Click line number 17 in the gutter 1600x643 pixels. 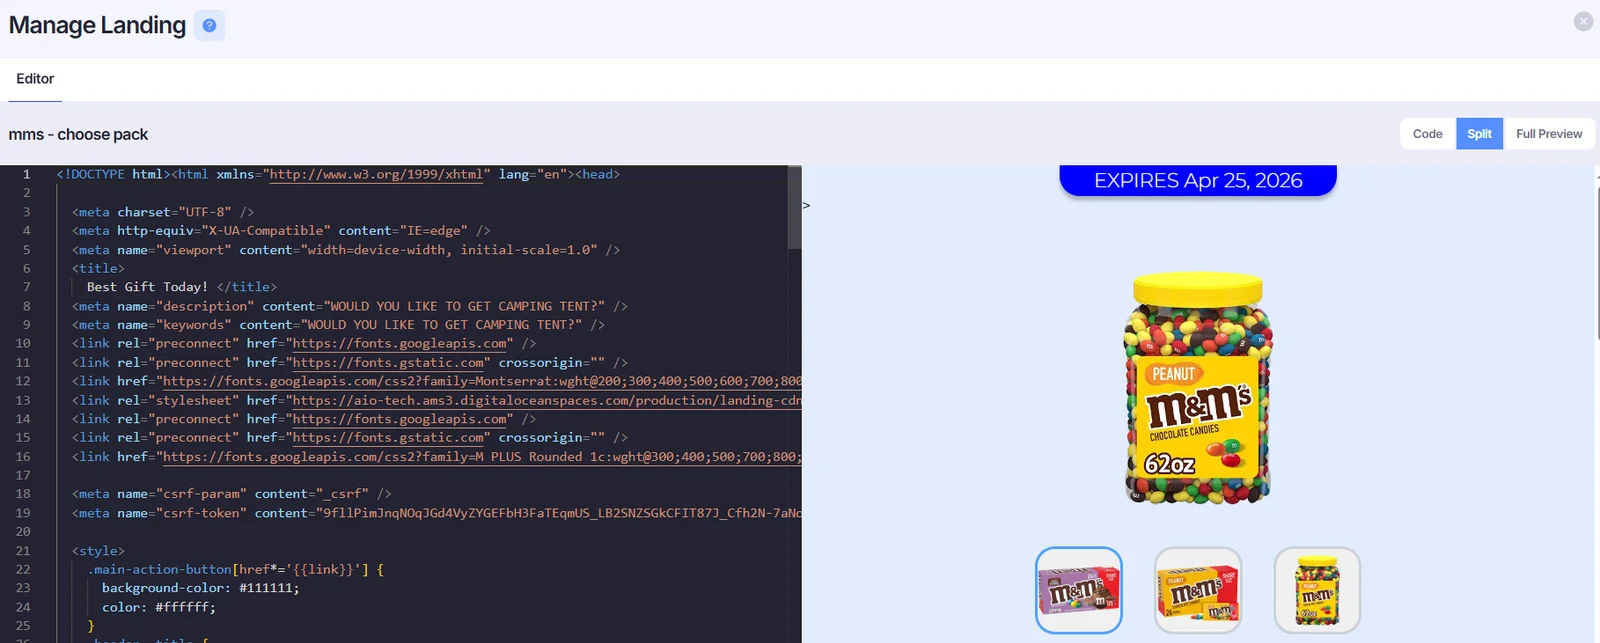pos(23,476)
